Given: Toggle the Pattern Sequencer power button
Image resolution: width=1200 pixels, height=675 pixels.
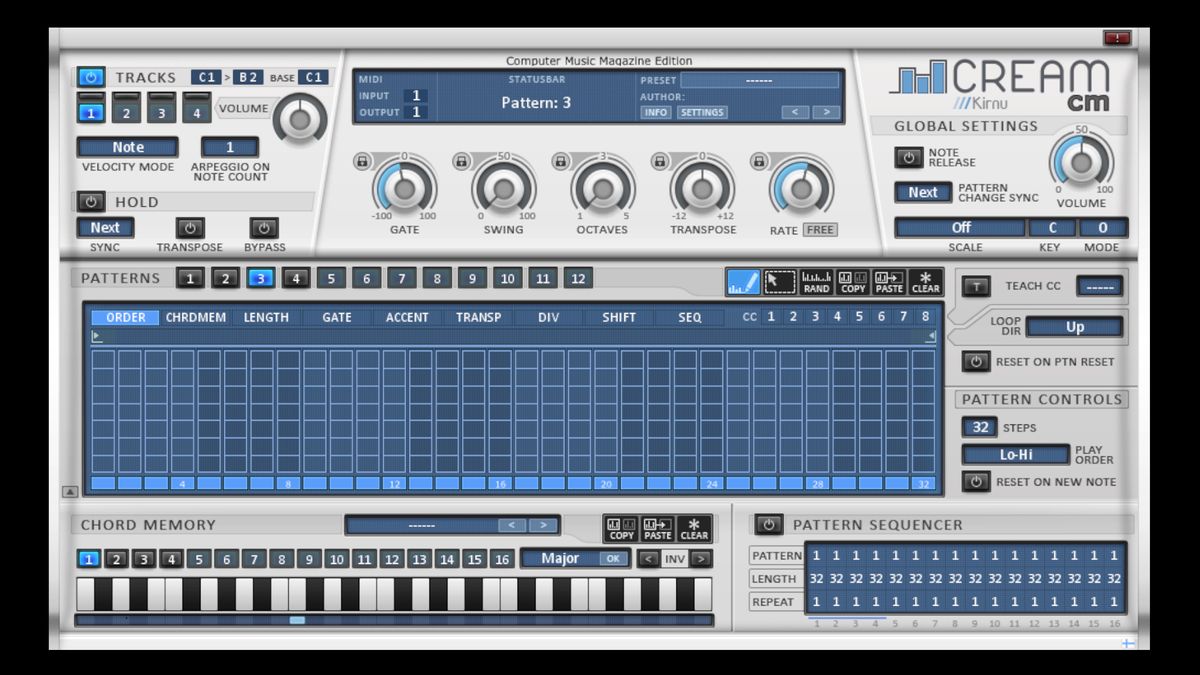Looking at the screenshot, I should (768, 524).
